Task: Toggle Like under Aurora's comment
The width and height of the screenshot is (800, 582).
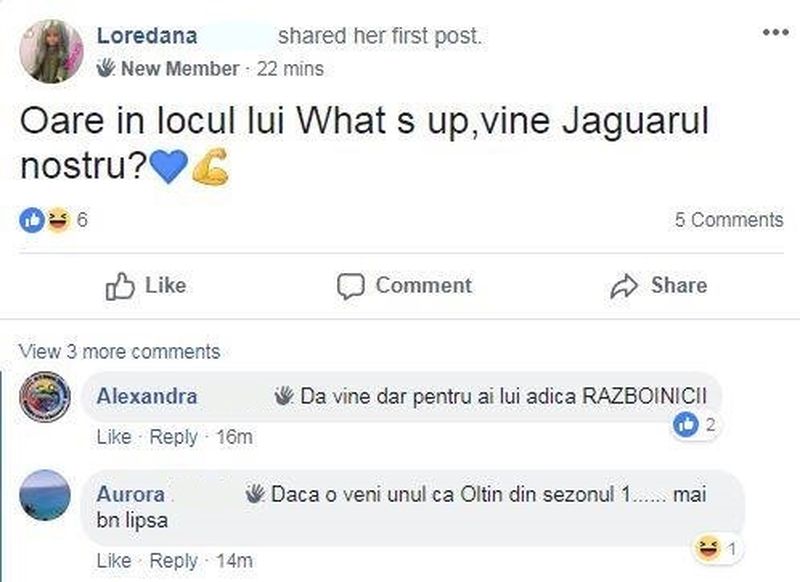Action: [x=114, y=560]
